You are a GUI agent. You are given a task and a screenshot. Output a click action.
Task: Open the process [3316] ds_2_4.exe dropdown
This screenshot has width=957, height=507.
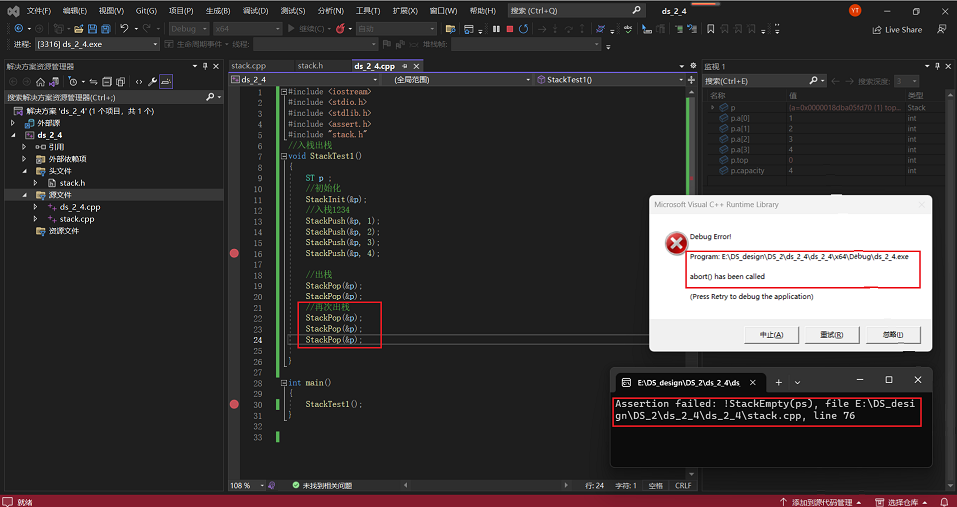tap(97, 45)
